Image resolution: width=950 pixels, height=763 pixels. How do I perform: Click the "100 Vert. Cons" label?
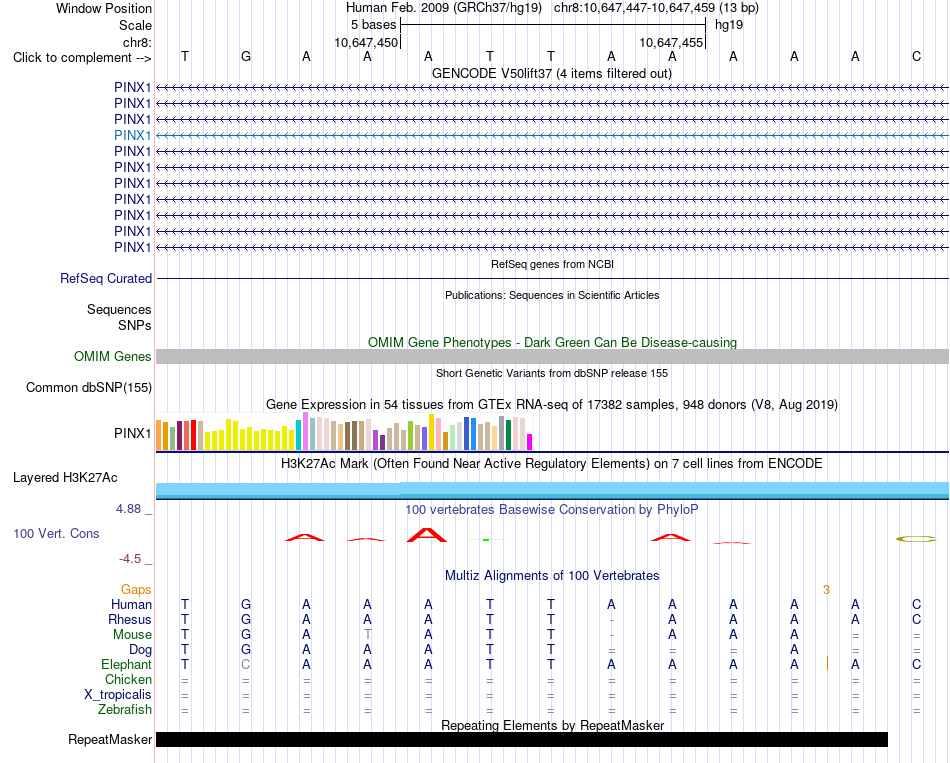coord(56,533)
